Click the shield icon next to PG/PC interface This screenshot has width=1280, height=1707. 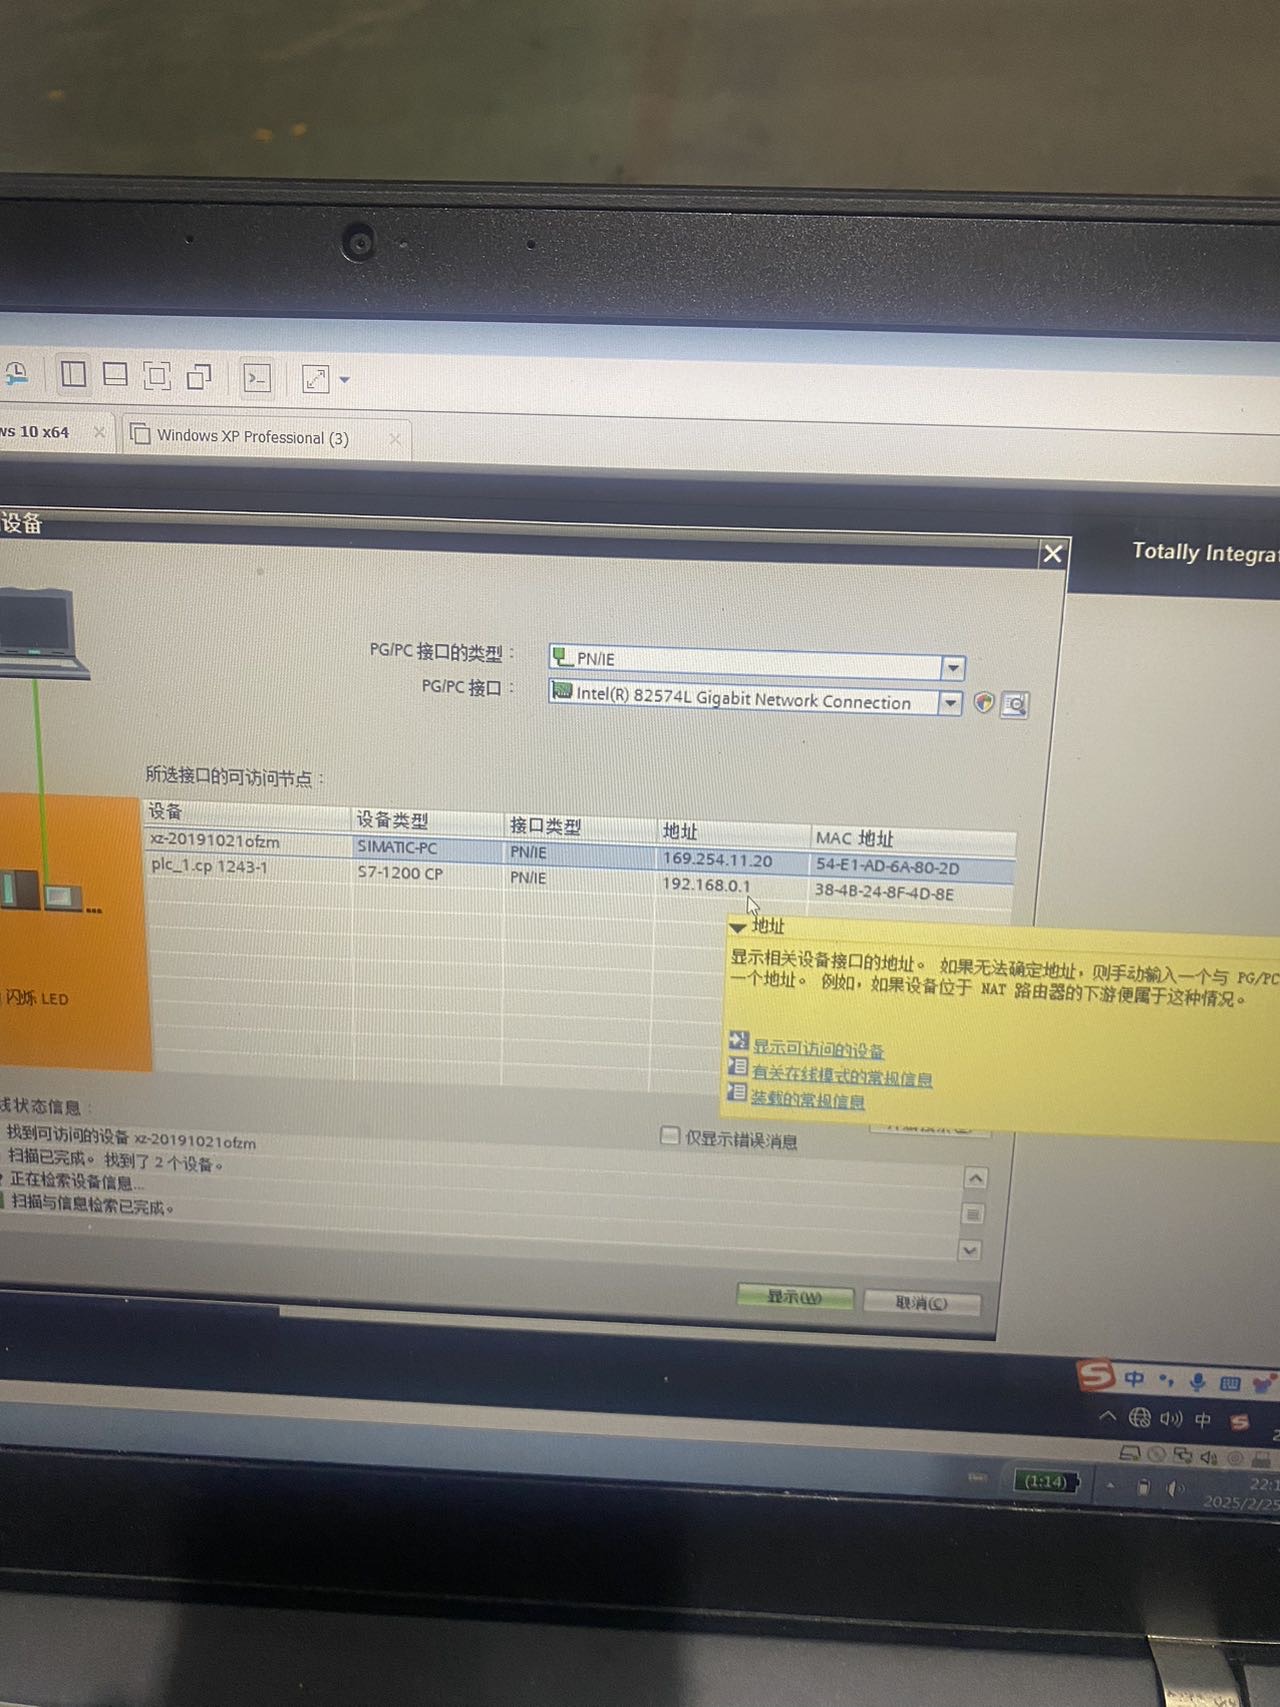click(x=984, y=703)
